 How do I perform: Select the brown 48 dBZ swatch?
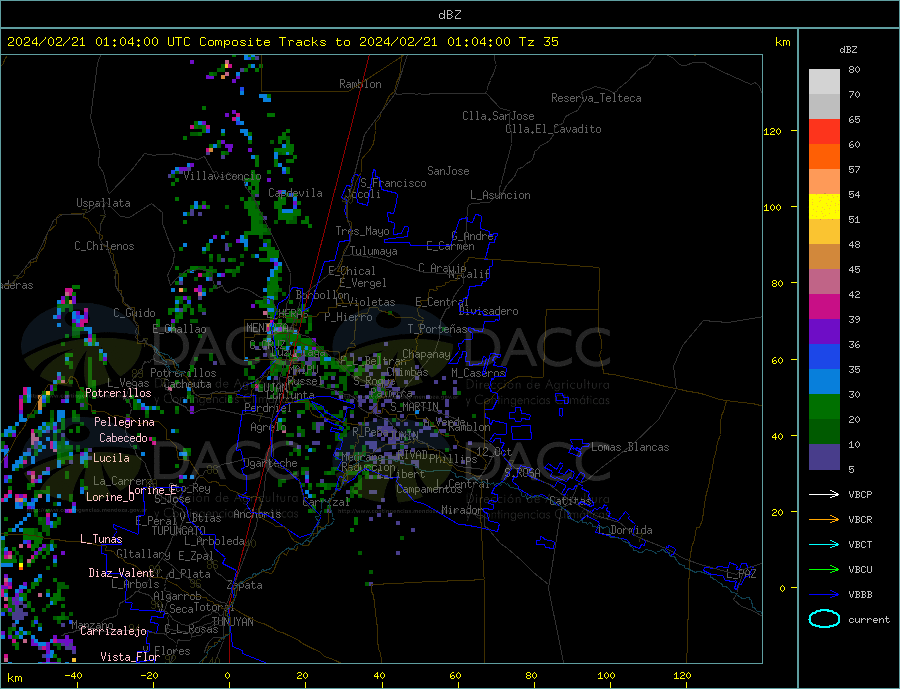824,257
